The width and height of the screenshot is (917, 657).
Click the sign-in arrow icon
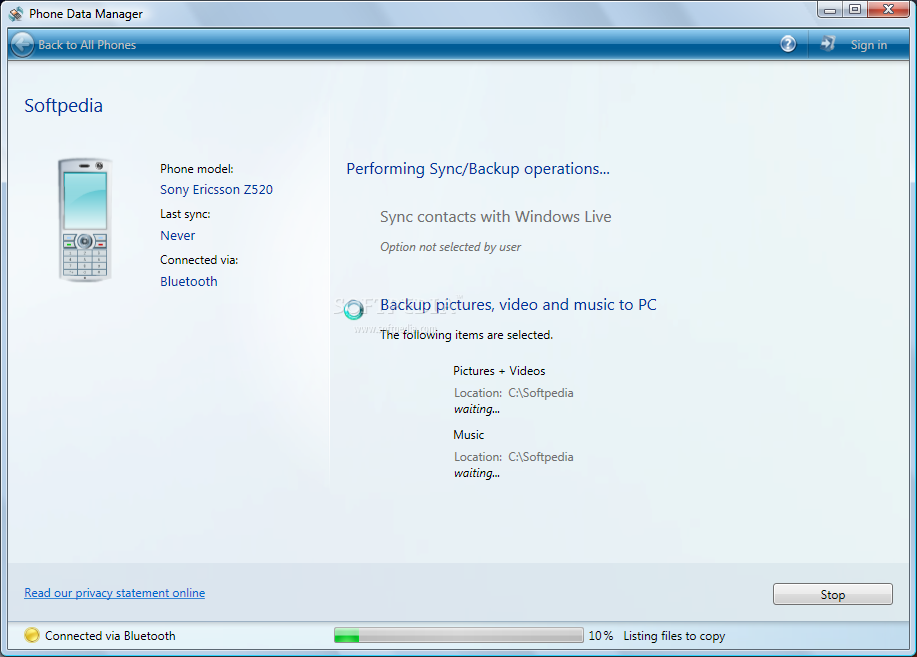[828, 44]
